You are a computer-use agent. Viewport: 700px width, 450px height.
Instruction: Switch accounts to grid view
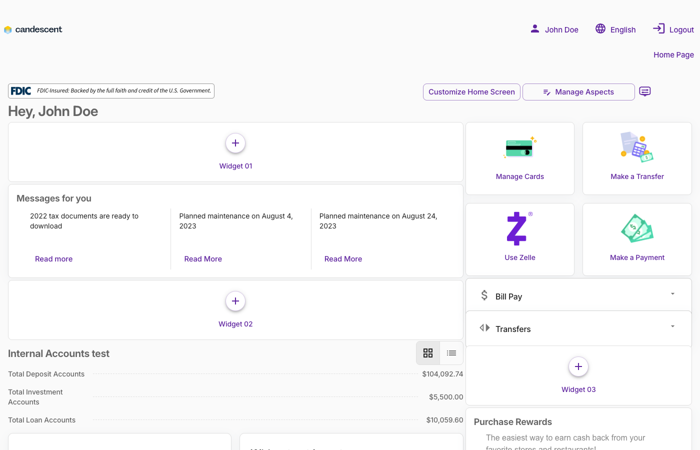point(428,353)
